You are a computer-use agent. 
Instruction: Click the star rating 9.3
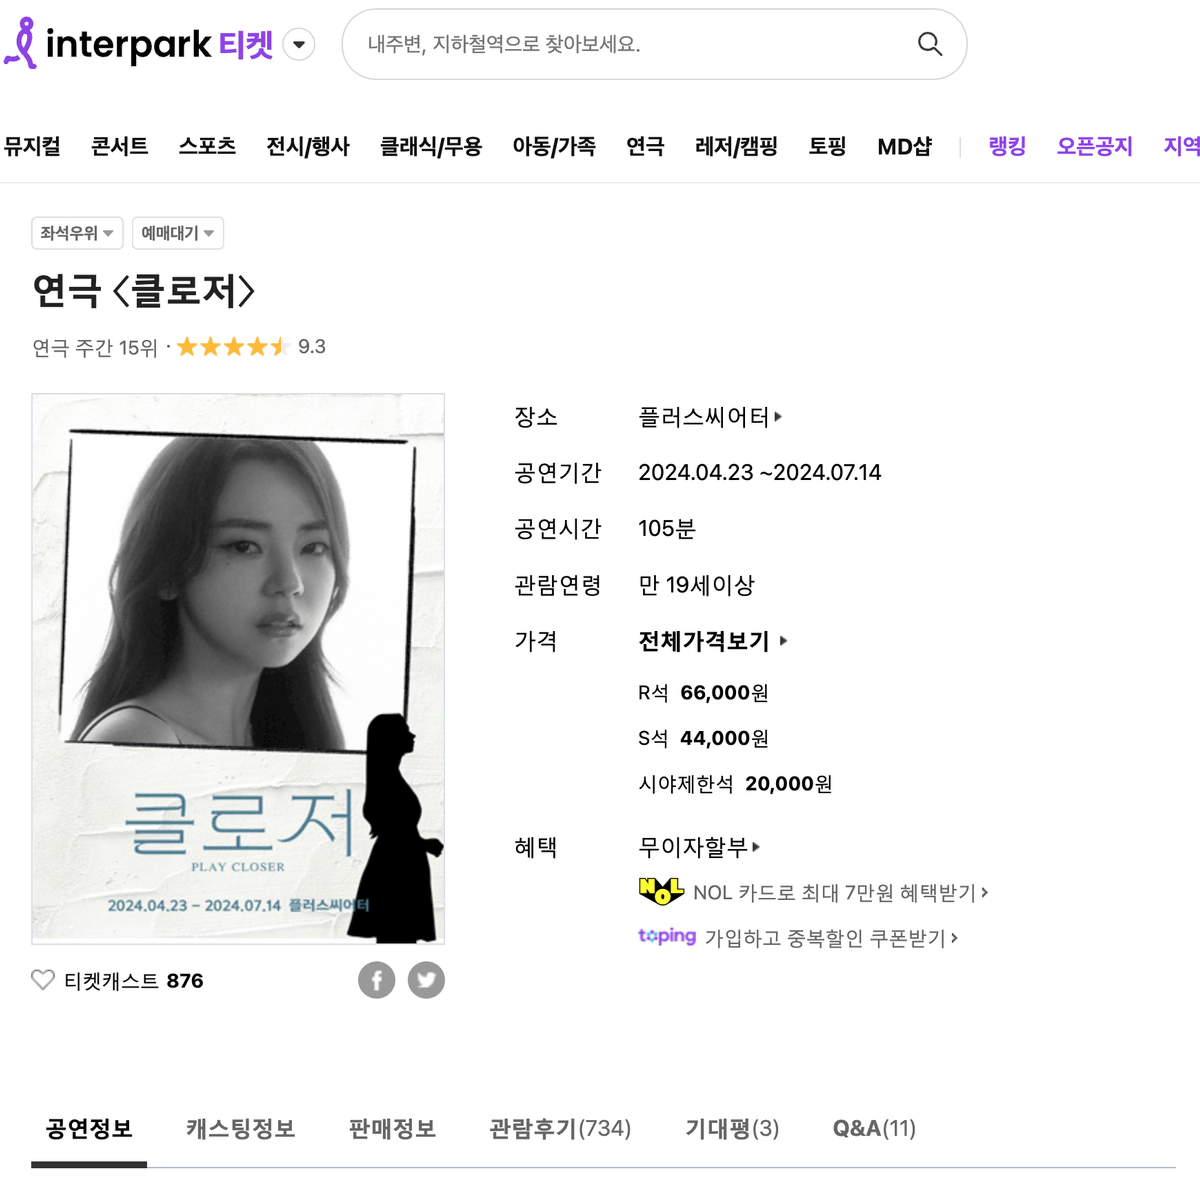point(251,347)
